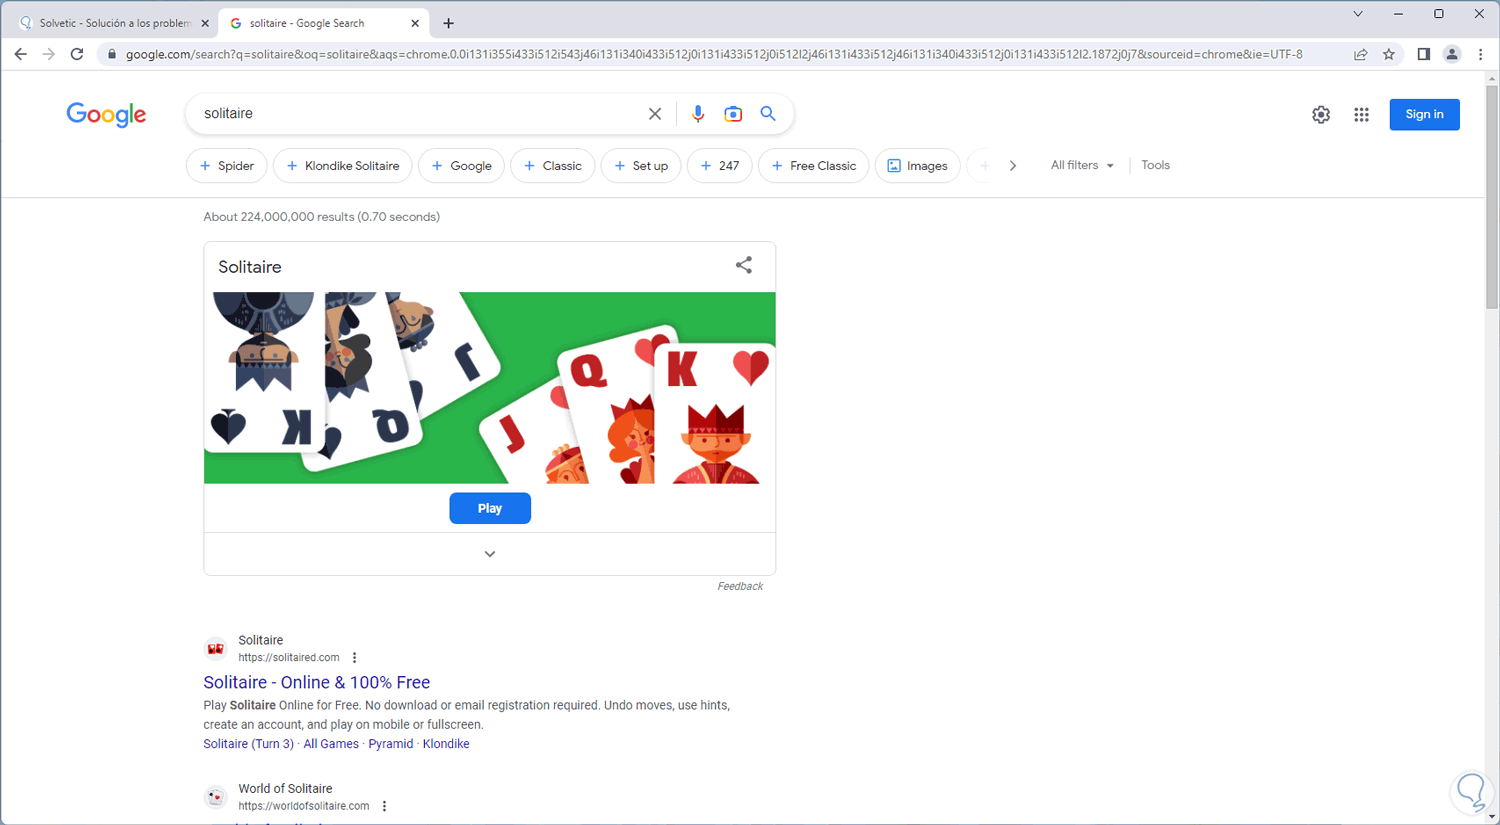The image size is (1500, 825).
Task: Add the Google filter chip
Action: 462,166
